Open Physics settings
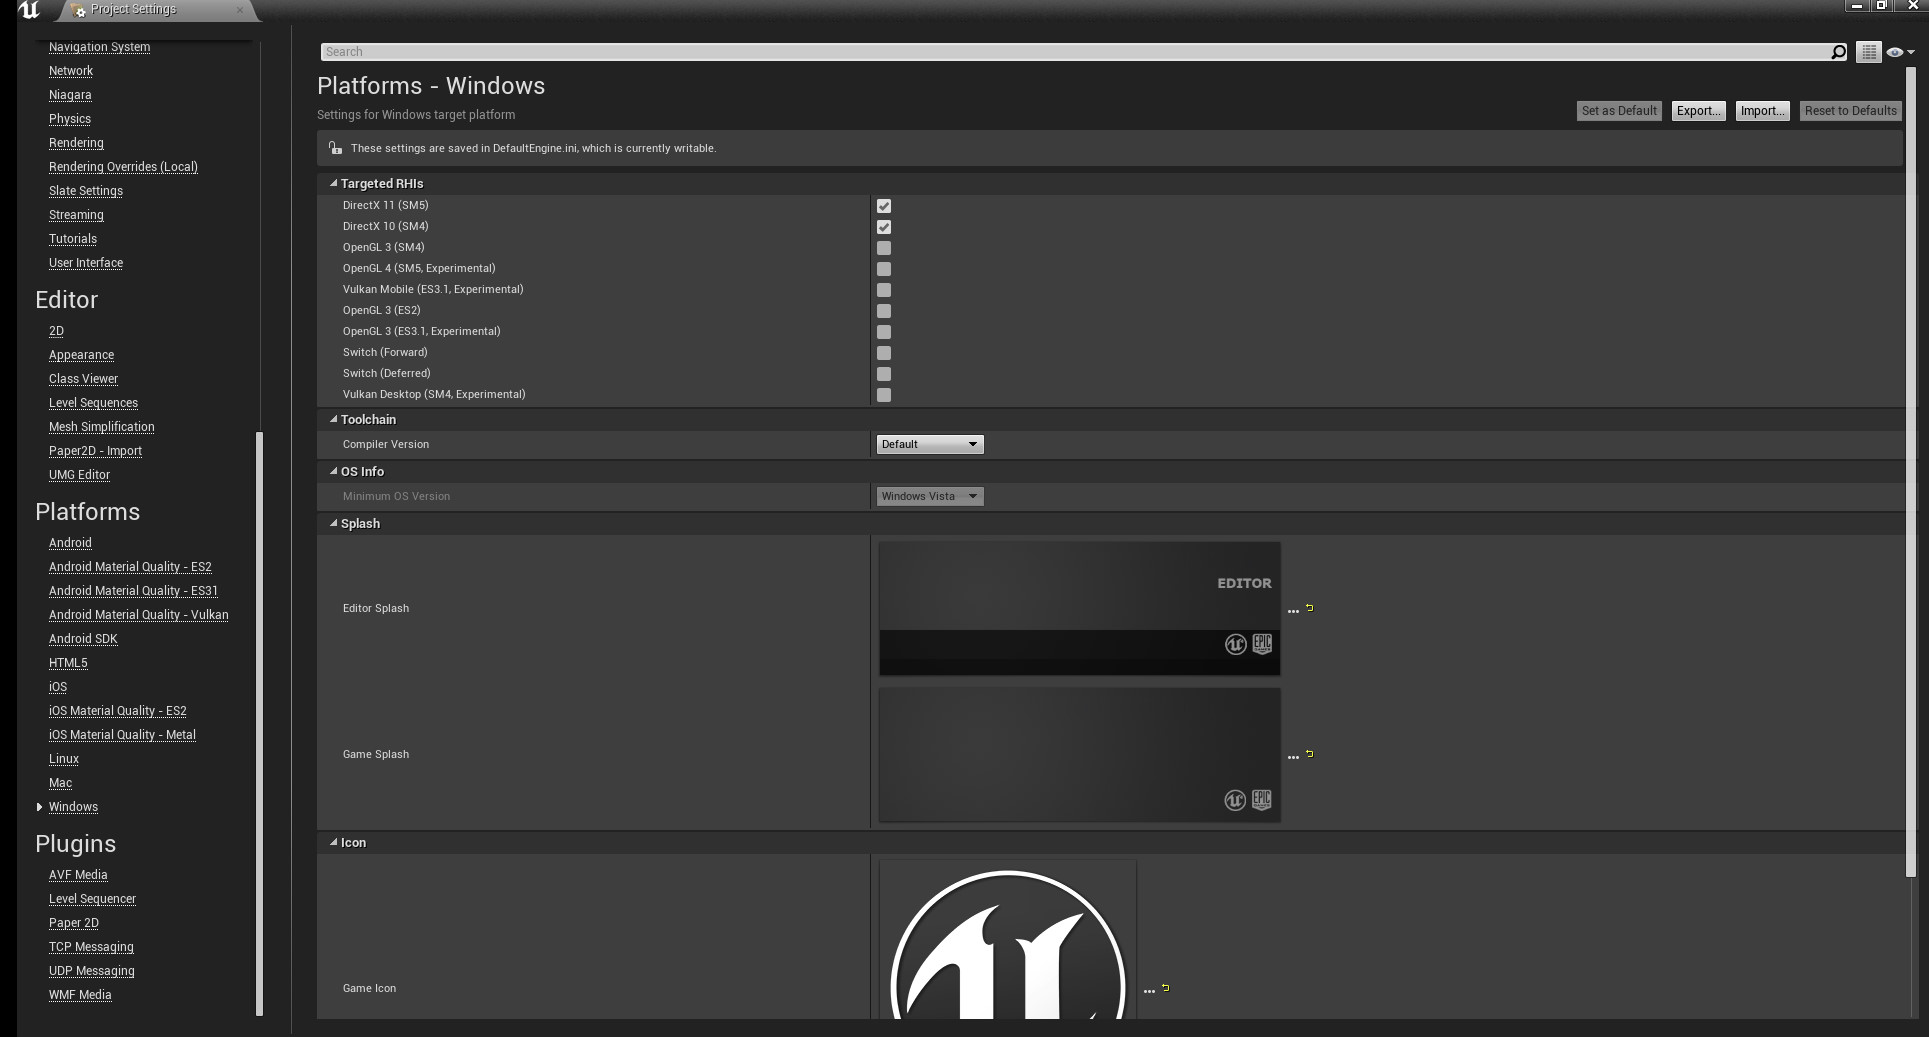Viewport: 1929px width, 1037px height. (70, 119)
